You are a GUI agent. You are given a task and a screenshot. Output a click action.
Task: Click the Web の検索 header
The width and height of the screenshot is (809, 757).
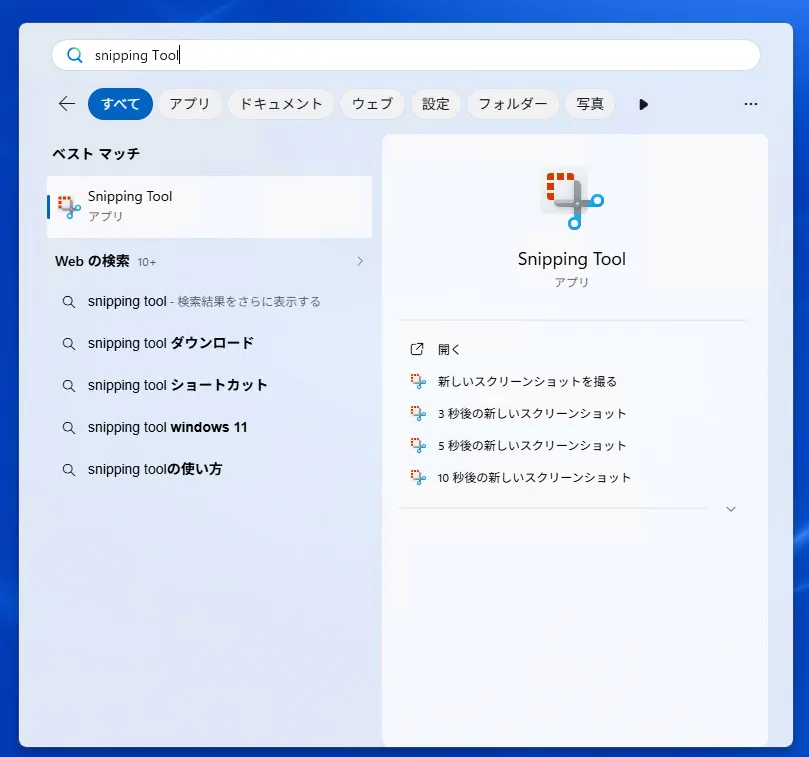coord(92,261)
